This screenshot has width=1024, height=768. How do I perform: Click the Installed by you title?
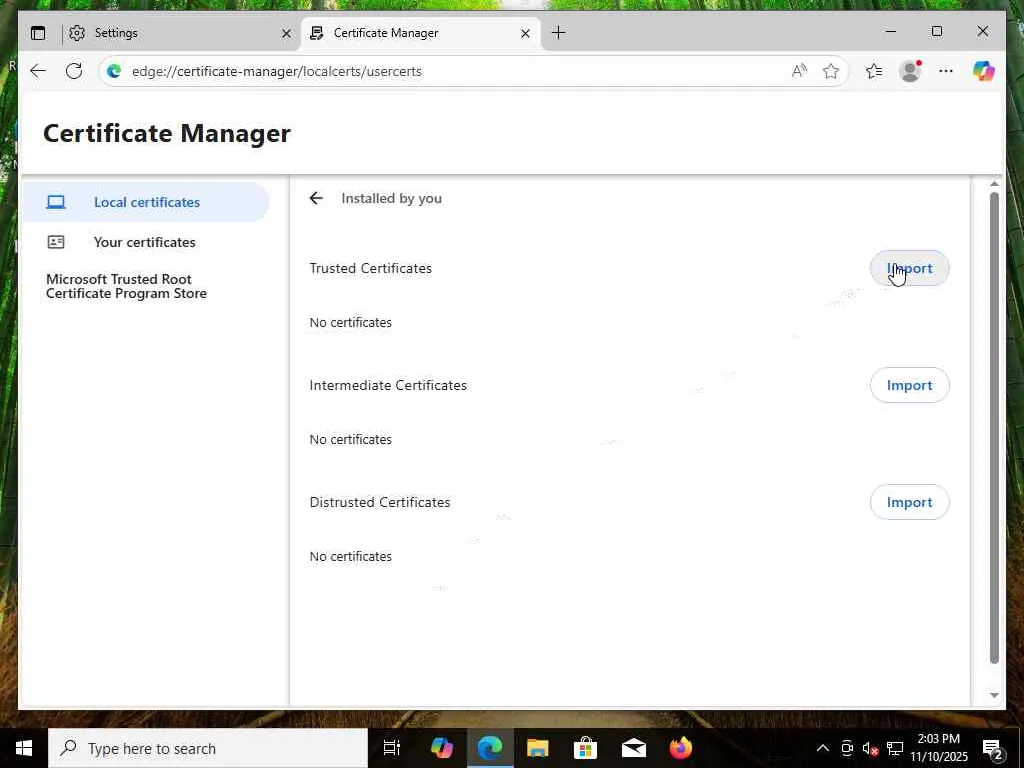(x=391, y=199)
